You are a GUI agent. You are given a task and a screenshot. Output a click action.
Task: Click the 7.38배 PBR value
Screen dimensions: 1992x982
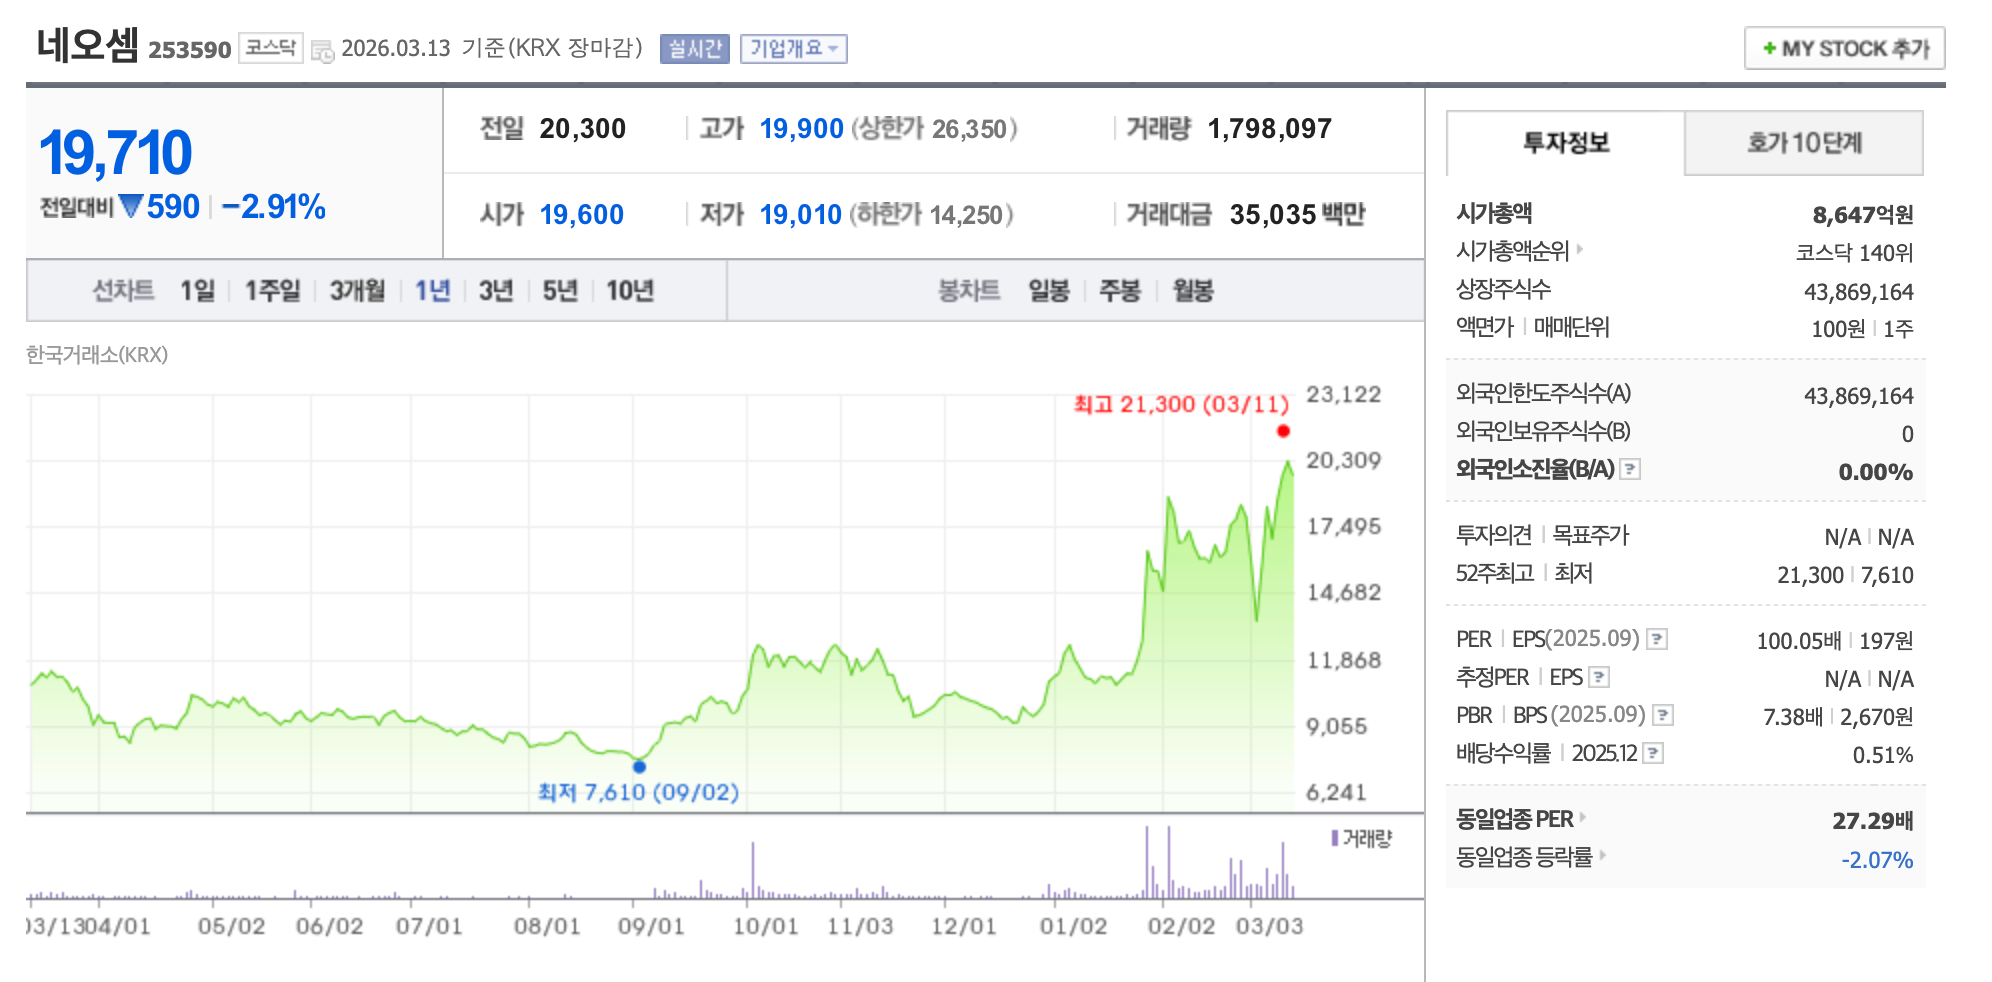pos(1793,717)
